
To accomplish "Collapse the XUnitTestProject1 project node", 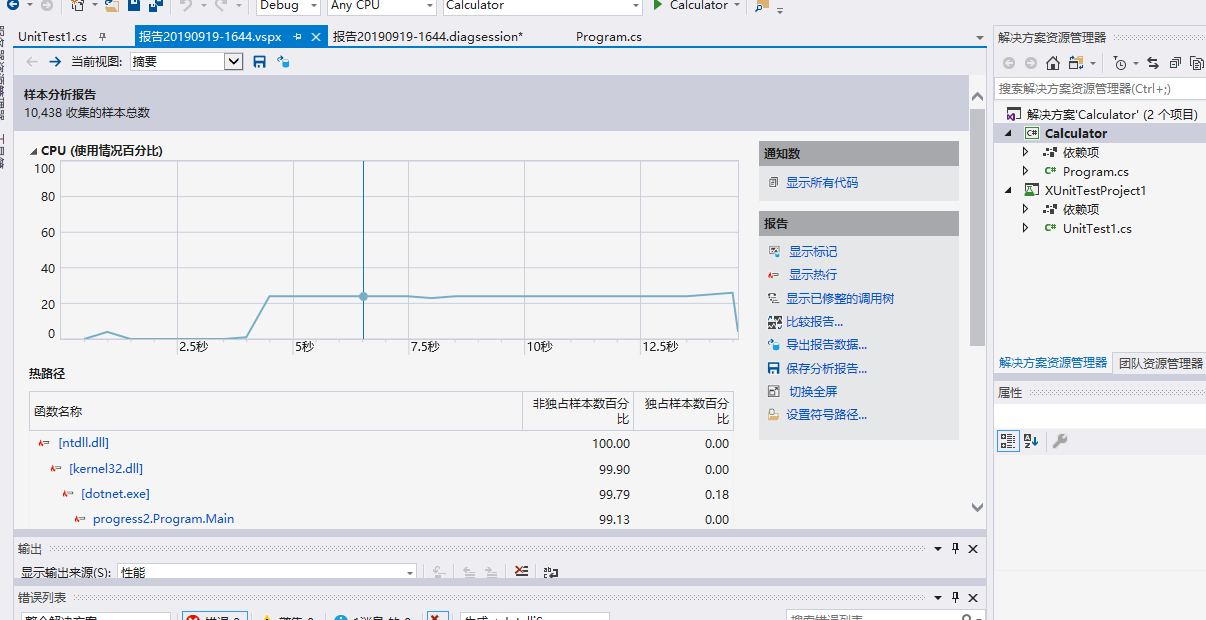I will 1008,190.
